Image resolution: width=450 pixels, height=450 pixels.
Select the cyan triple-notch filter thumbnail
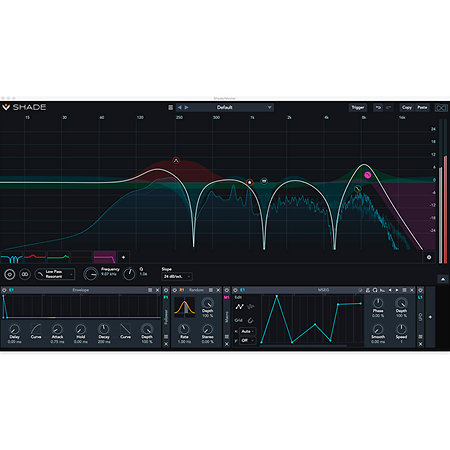click(x=12, y=258)
